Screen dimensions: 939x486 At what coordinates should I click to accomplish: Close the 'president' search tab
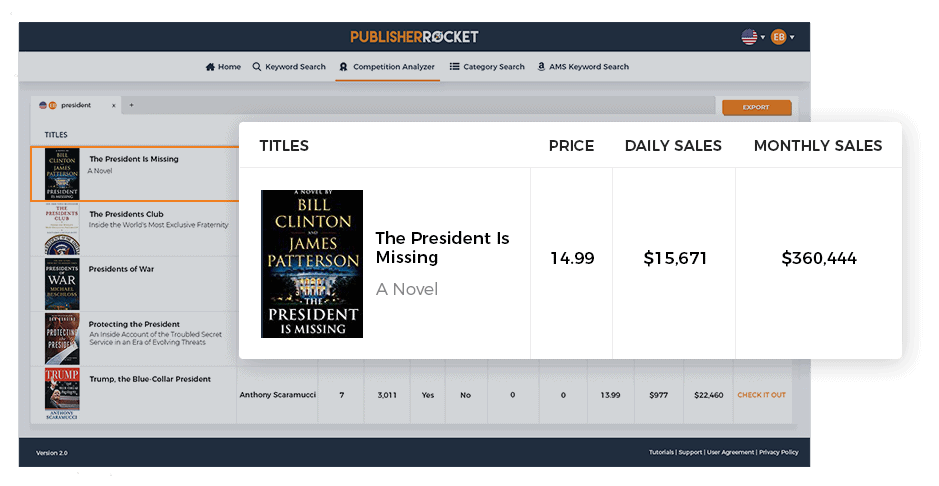point(114,105)
